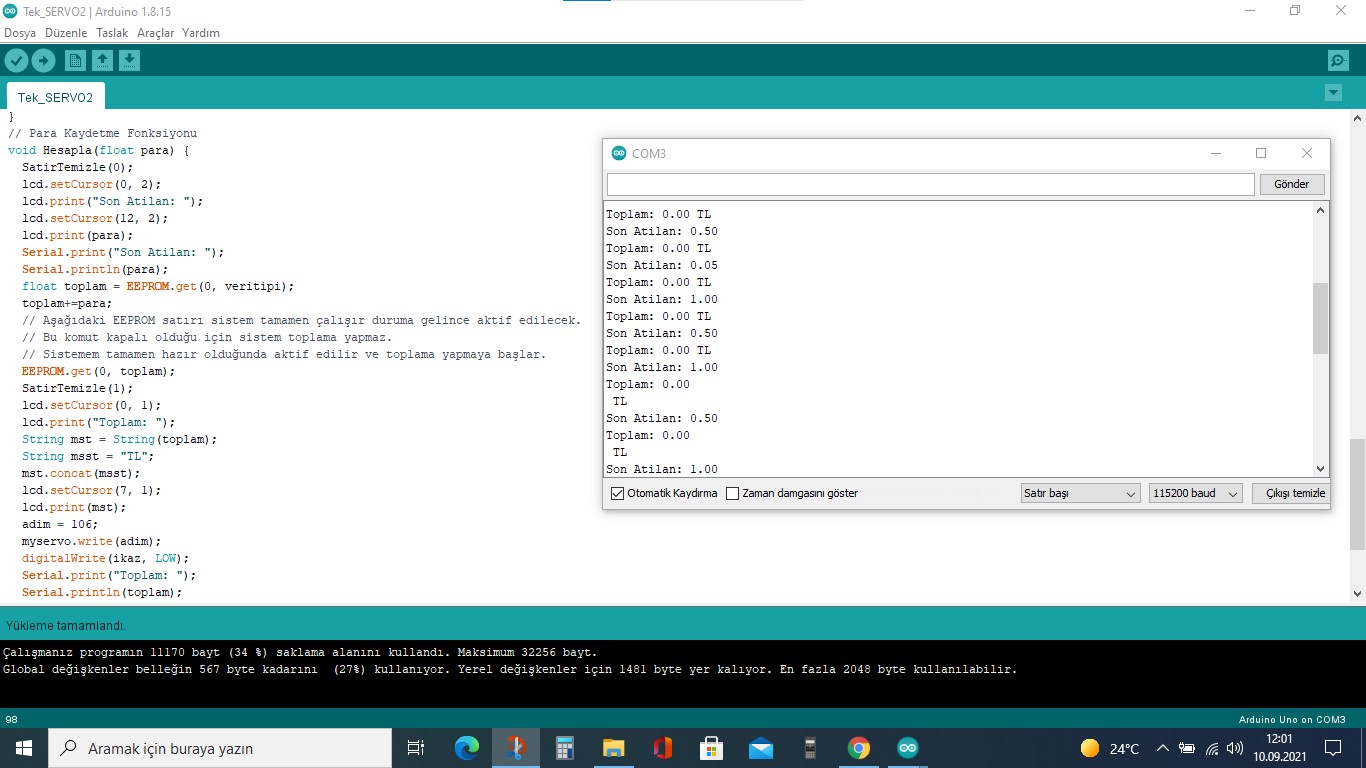Launch Chrome from the taskbar

tap(858, 748)
